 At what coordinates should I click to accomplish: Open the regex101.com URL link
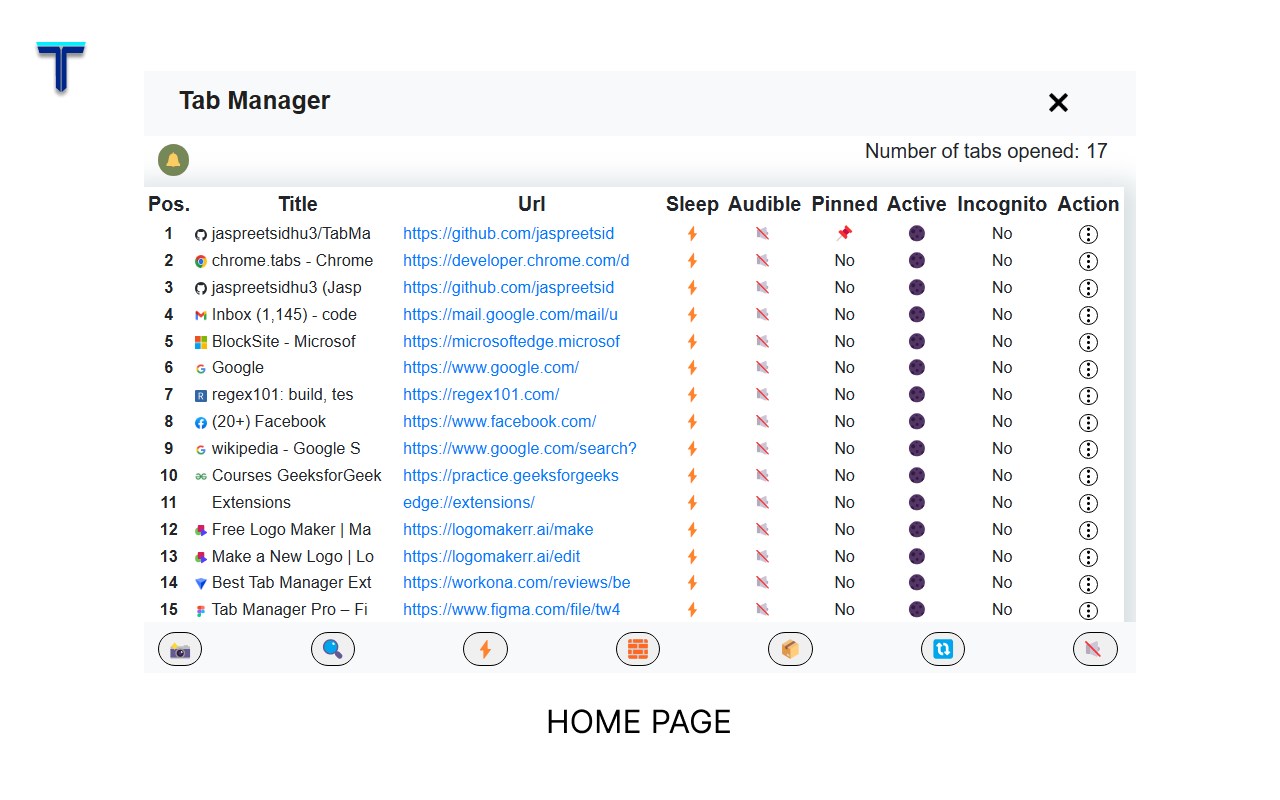pyautogui.click(x=481, y=394)
